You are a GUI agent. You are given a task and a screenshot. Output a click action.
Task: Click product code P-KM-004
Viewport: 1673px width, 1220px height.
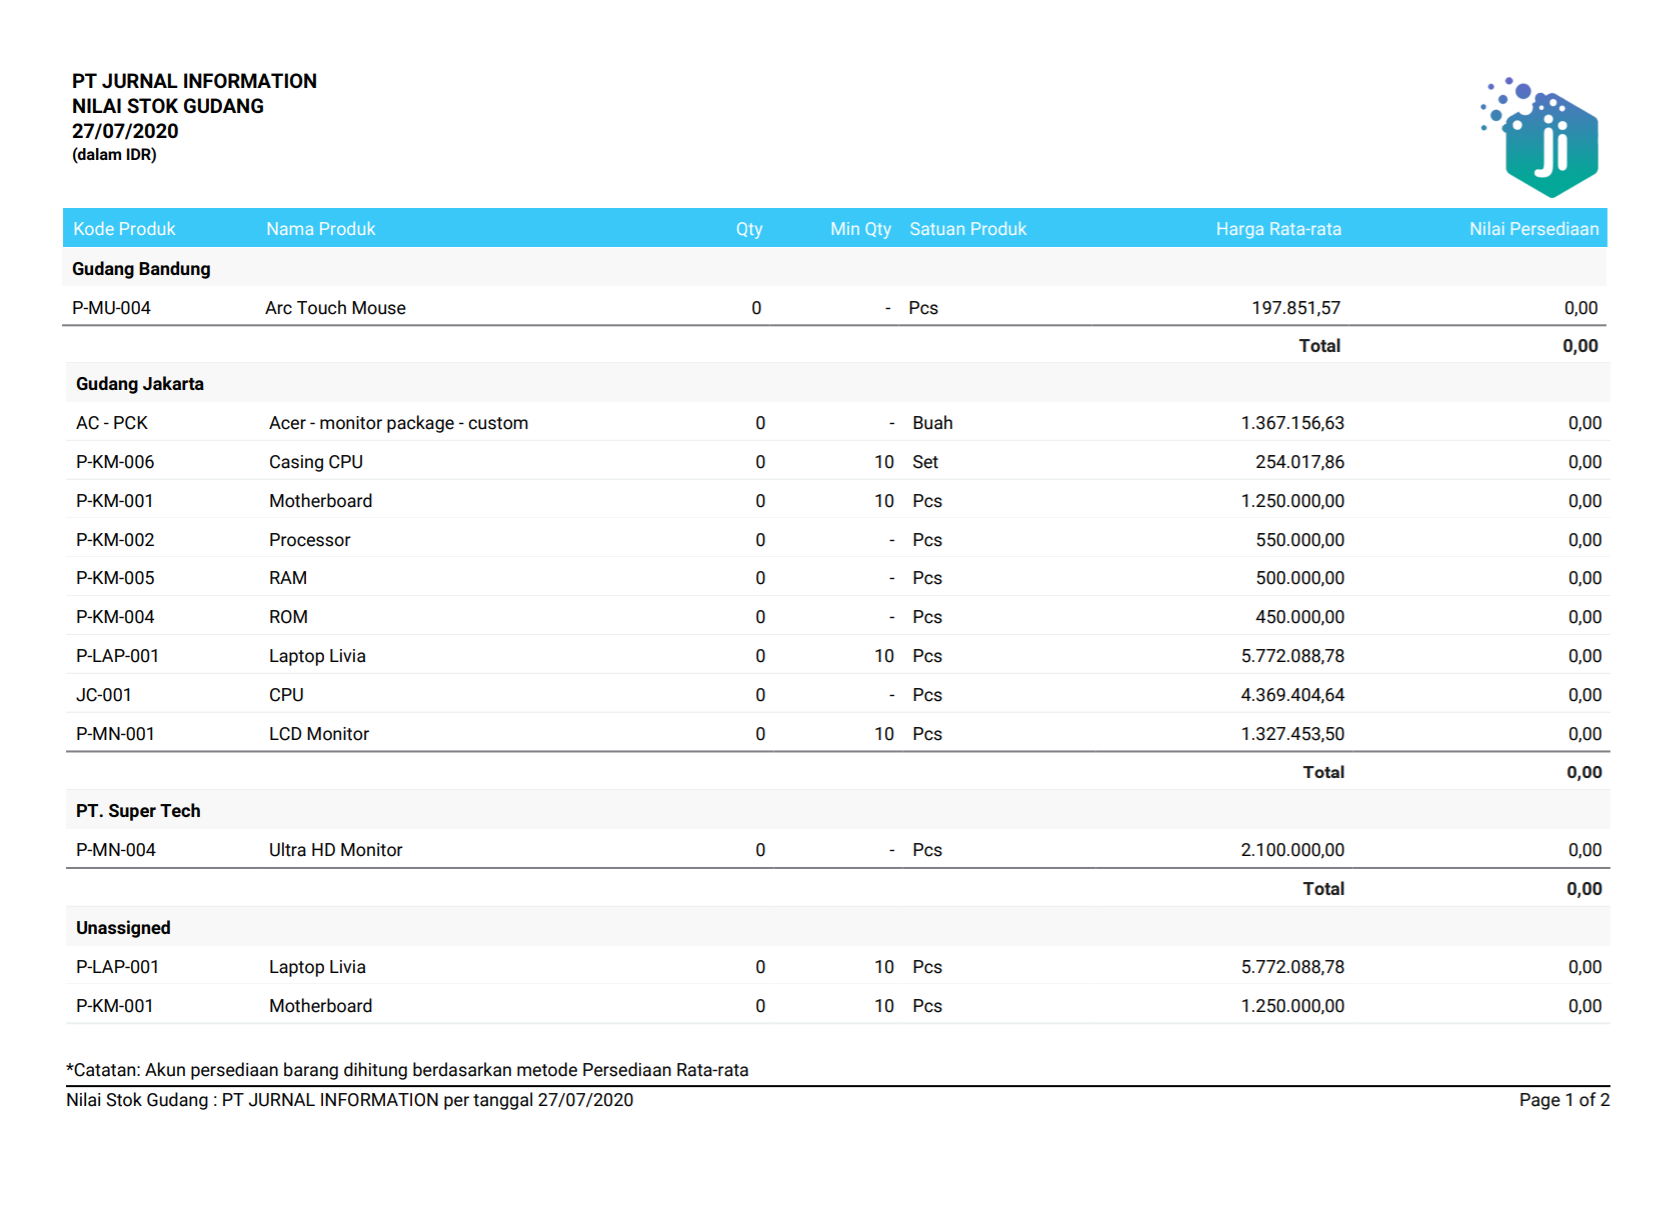click(x=115, y=617)
